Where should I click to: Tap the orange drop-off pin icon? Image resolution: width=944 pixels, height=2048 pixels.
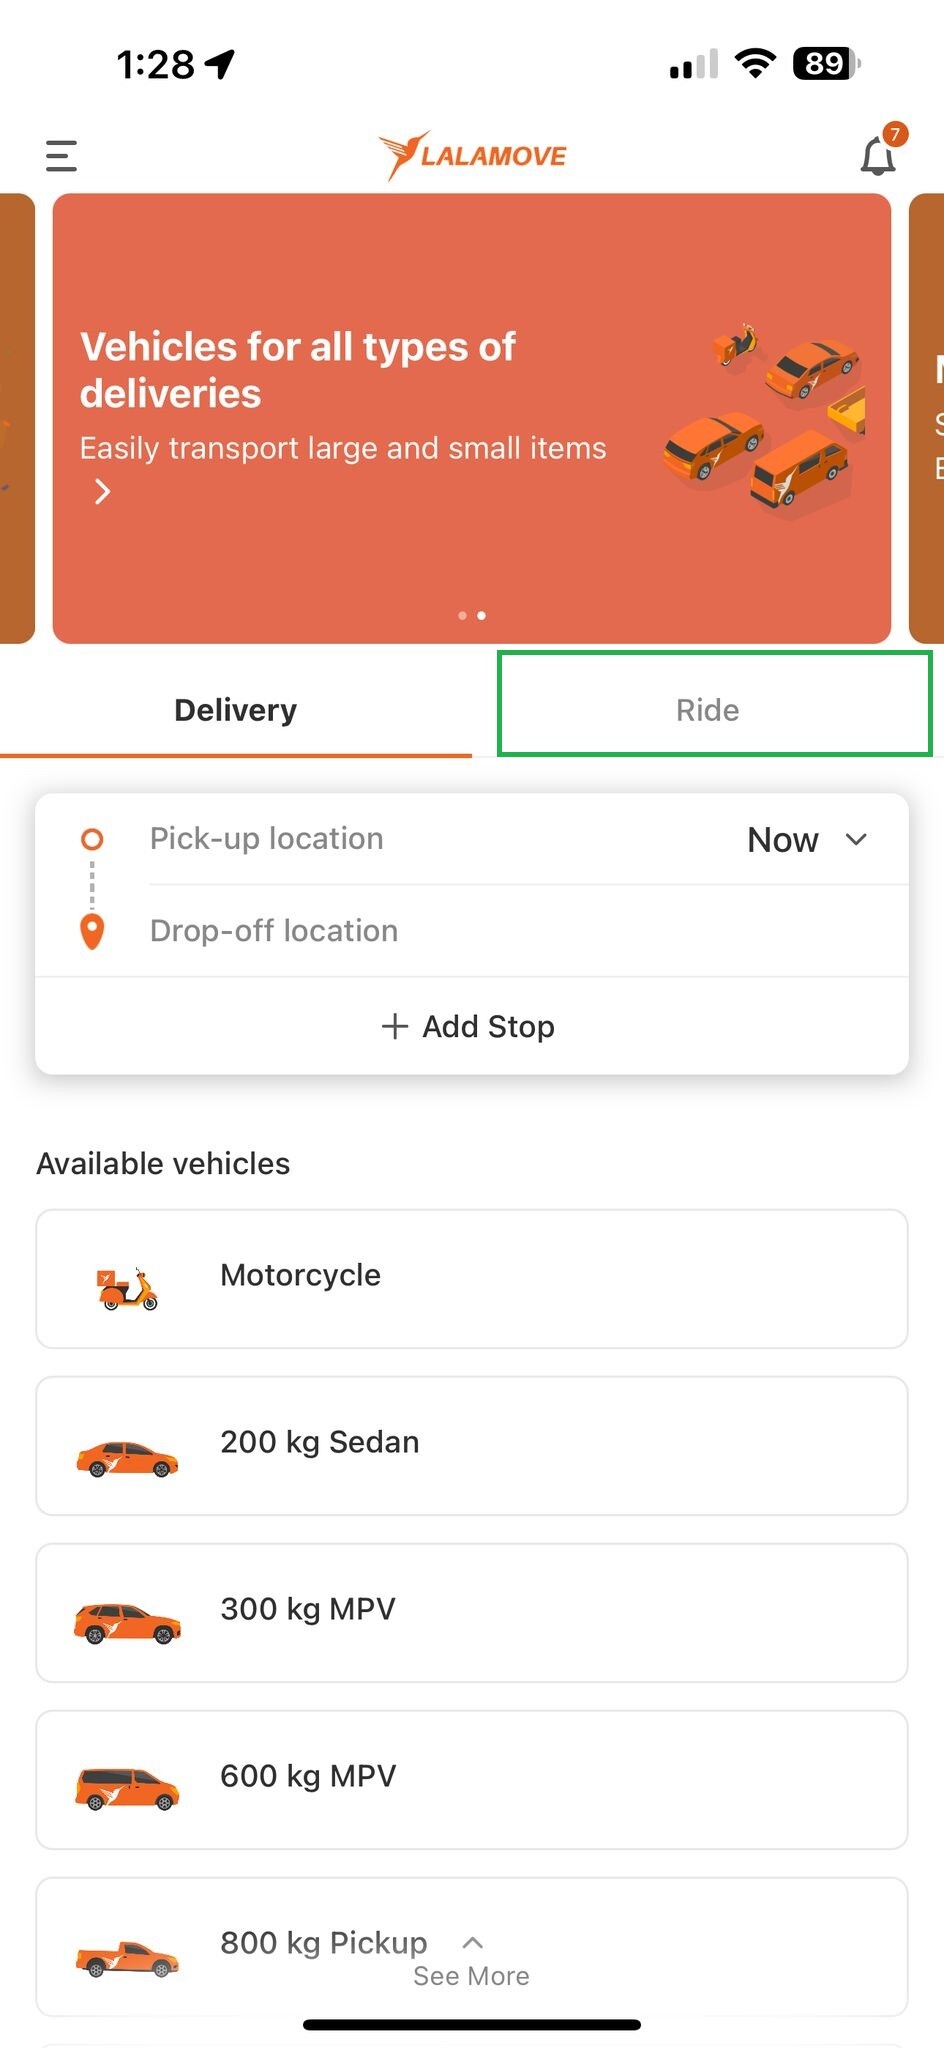[92, 931]
